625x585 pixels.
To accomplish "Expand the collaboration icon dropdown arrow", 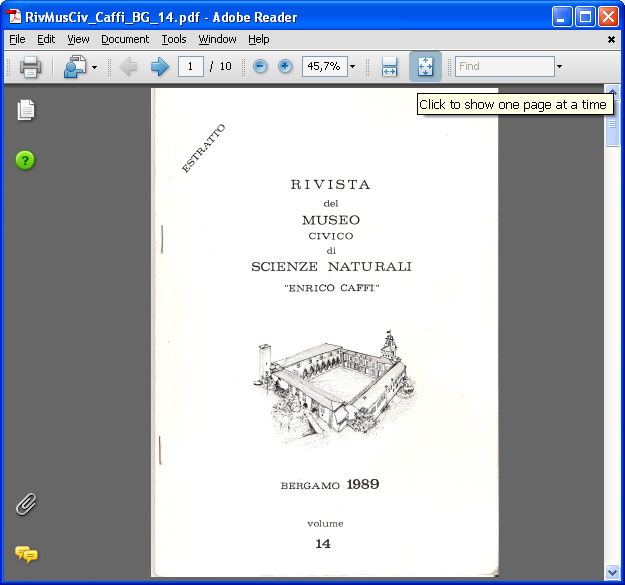I will tap(94, 67).
